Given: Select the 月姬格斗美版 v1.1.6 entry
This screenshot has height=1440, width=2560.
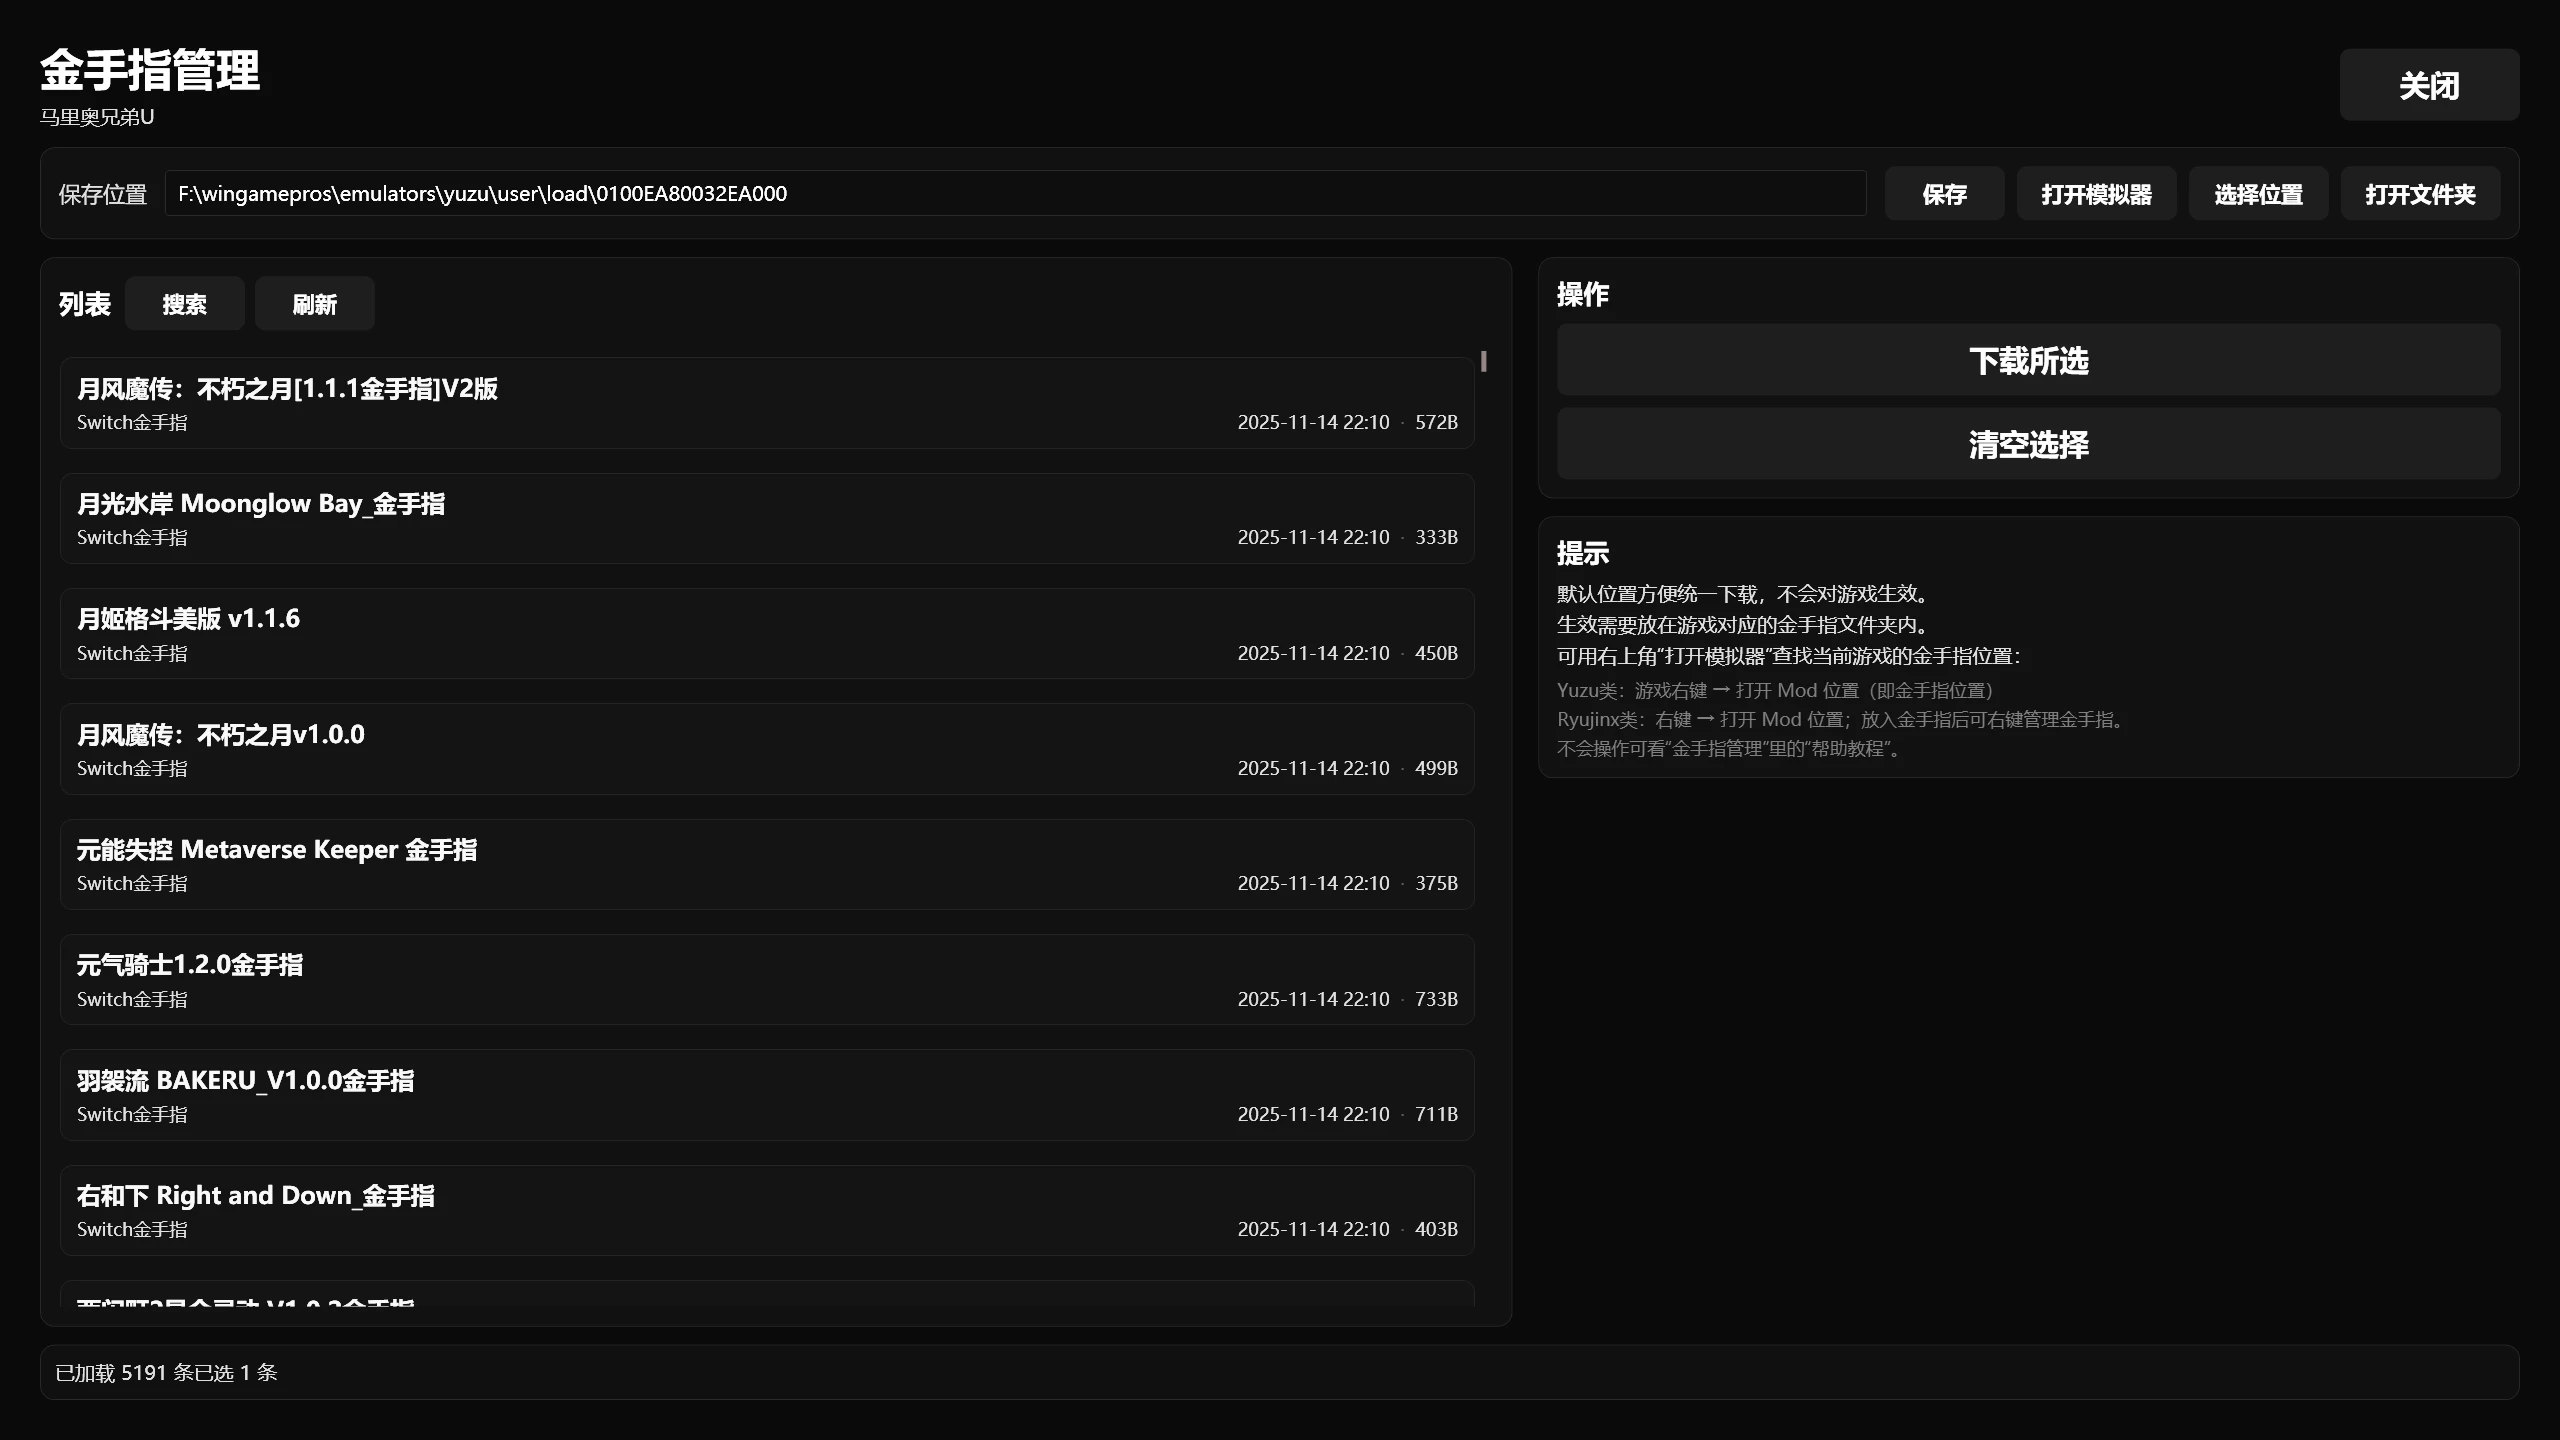Looking at the screenshot, I should (766, 634).
